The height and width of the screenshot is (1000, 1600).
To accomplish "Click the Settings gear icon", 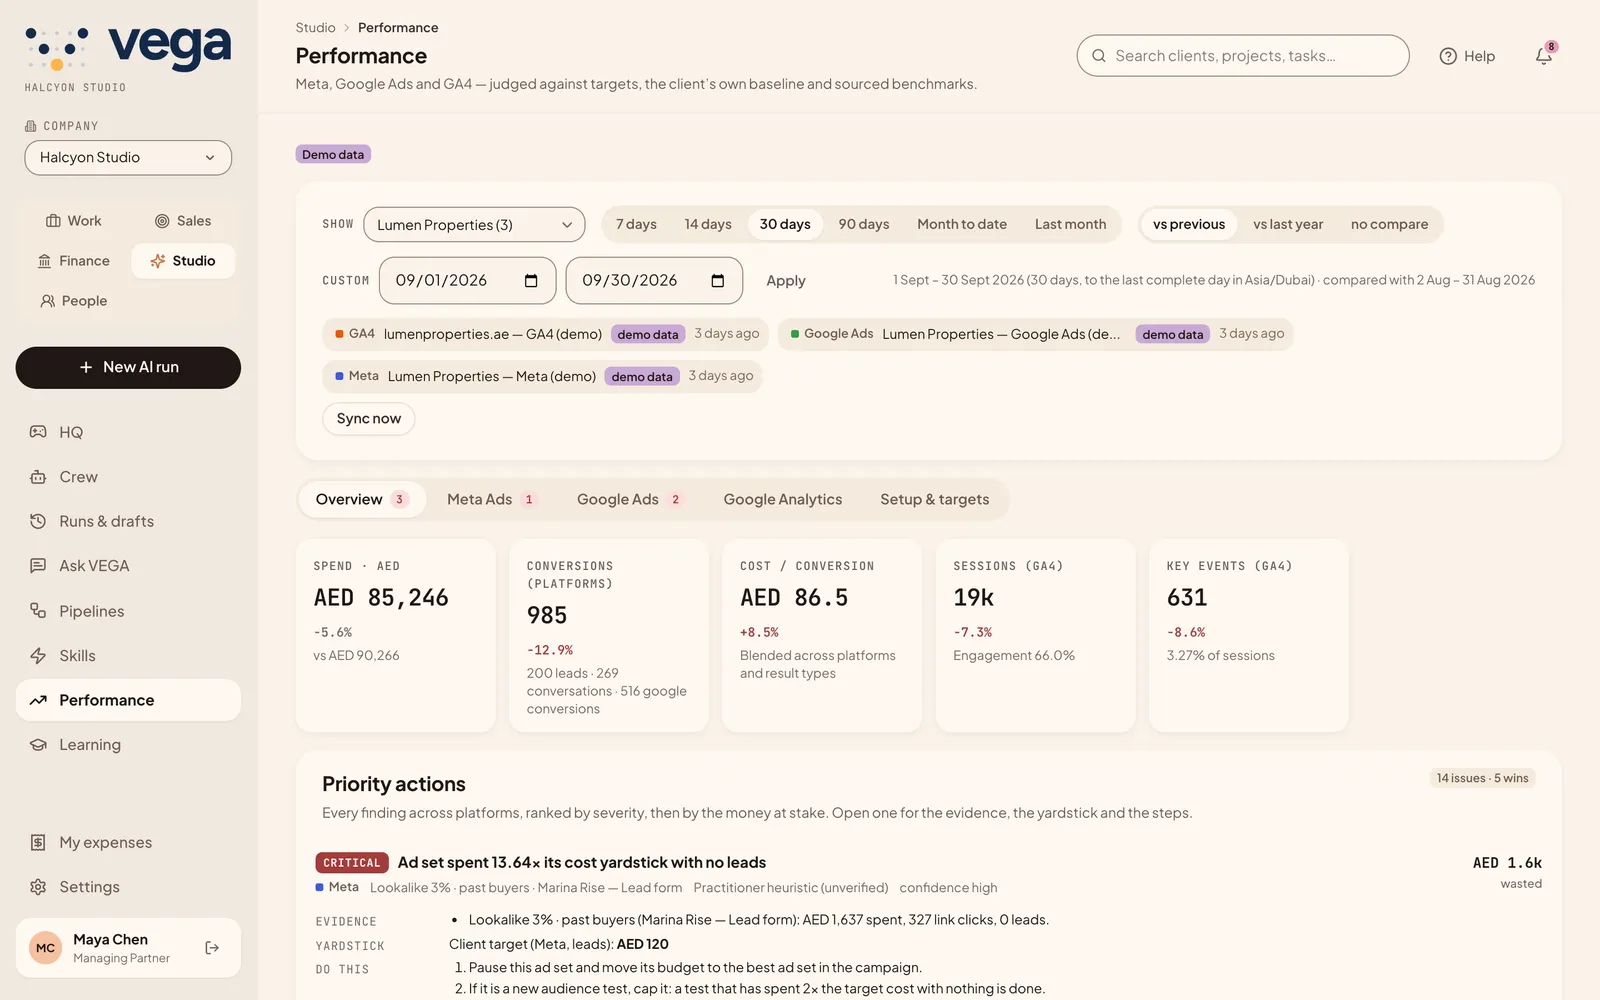I will coord(38,887).
